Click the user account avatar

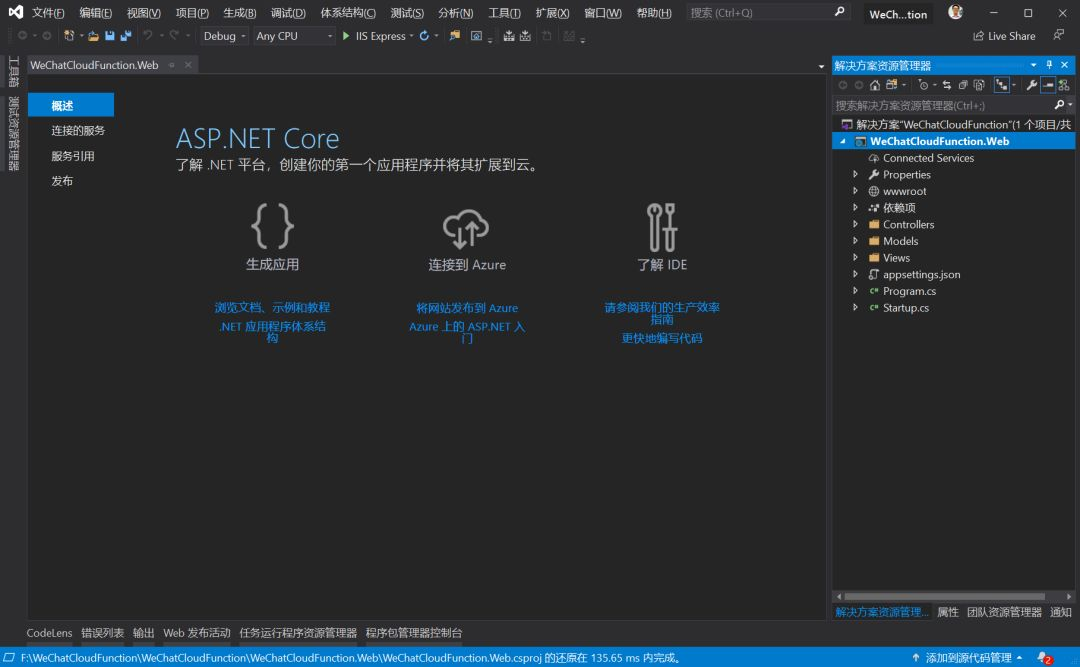[955, 12]
